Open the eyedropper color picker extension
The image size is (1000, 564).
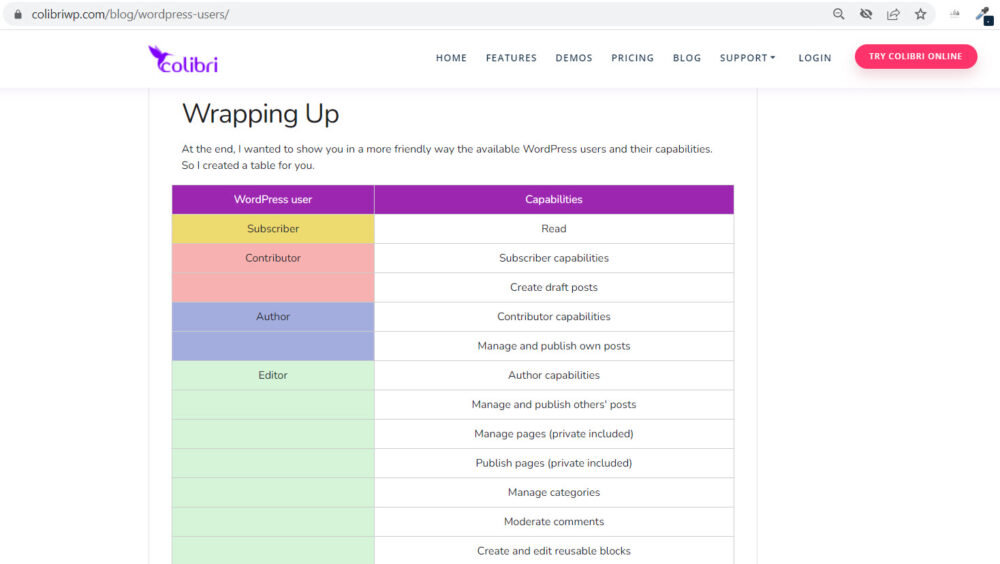tap(983, 14)
